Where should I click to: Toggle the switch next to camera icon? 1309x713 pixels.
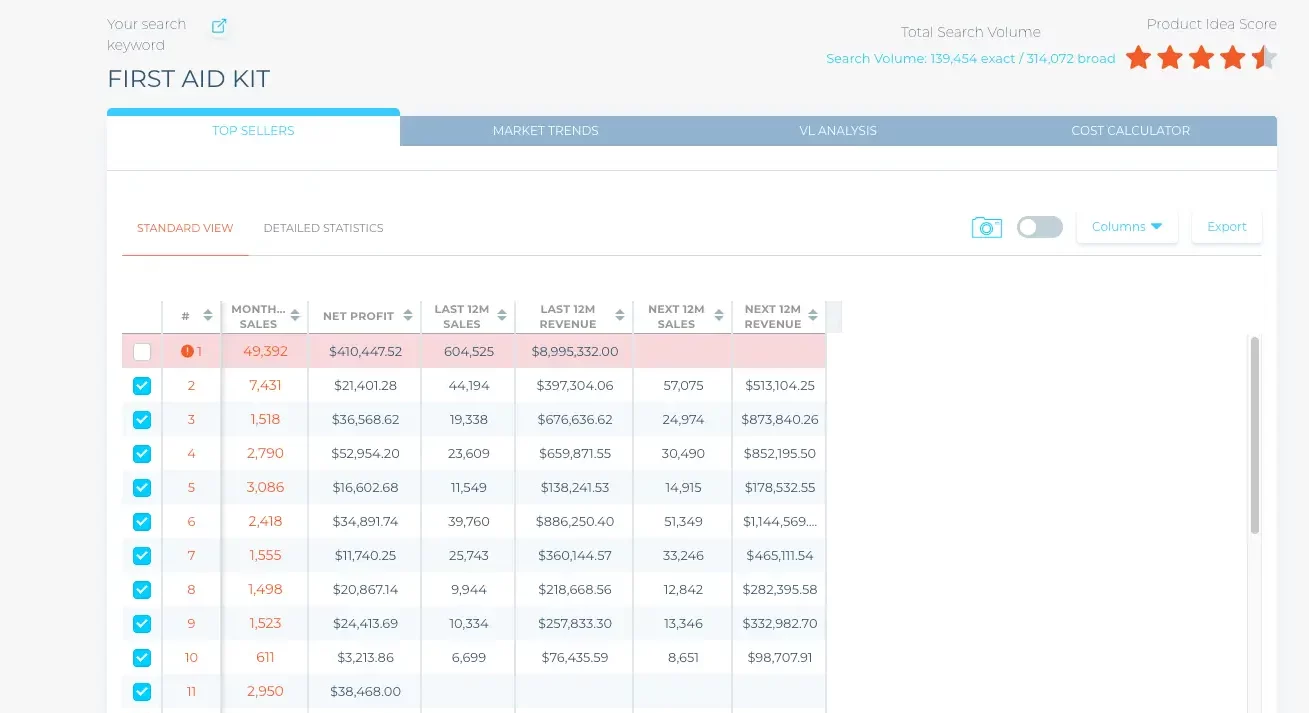1039,227
